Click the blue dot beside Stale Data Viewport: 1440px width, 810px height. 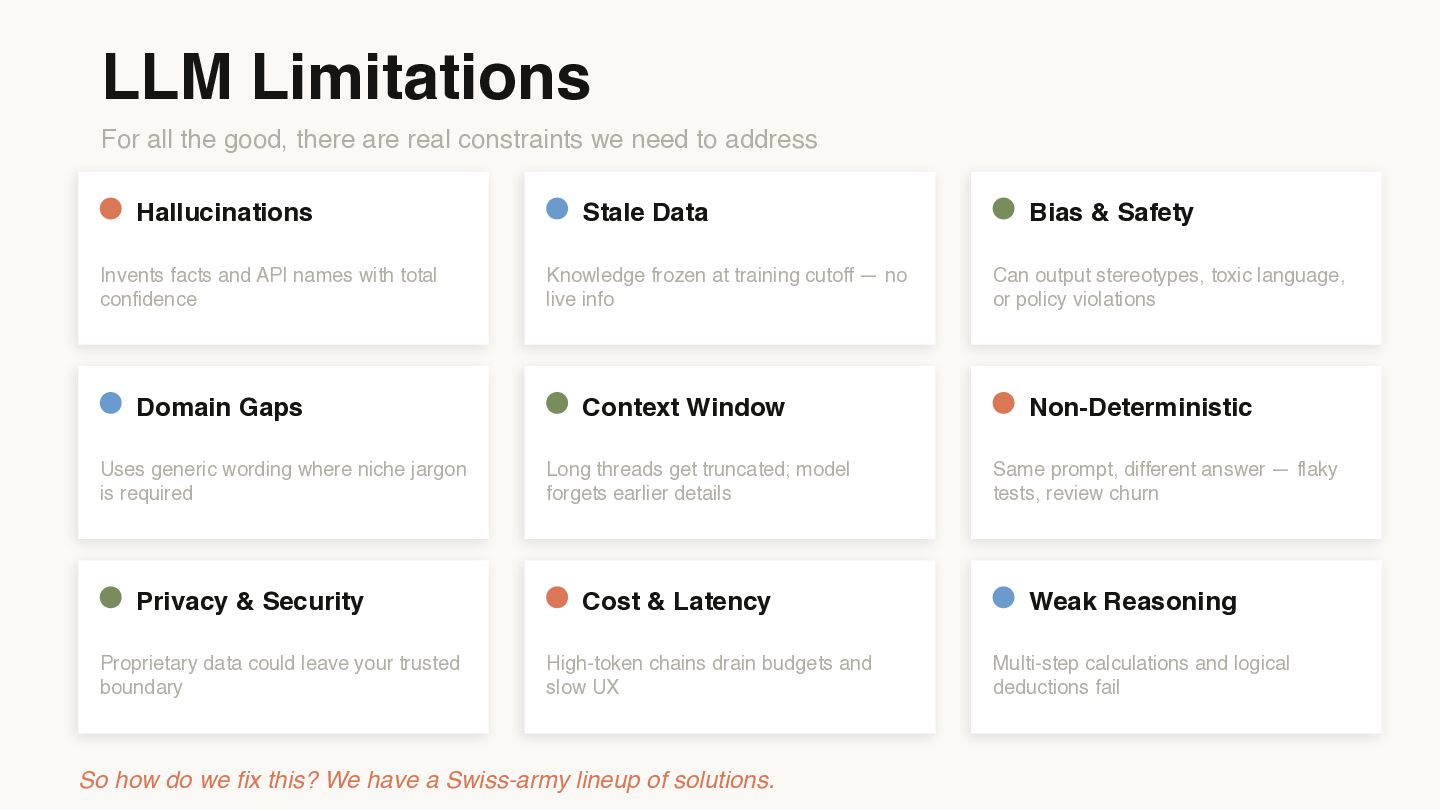coord(557,209)
